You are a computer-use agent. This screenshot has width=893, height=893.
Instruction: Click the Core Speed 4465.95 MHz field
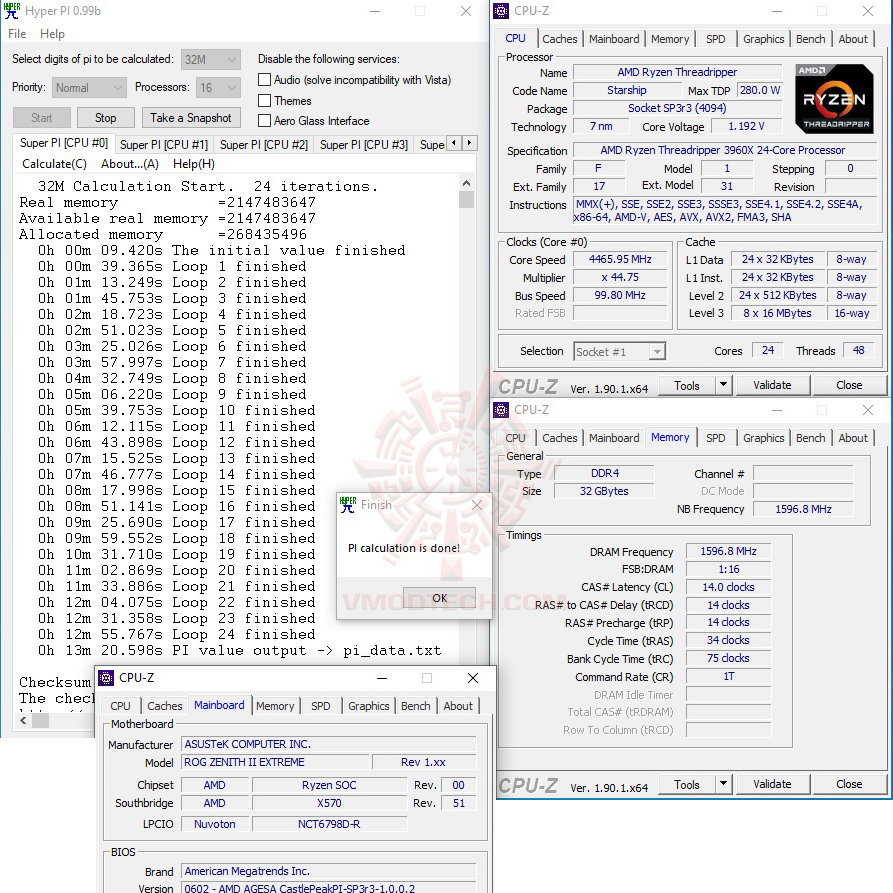coord(620,260)
